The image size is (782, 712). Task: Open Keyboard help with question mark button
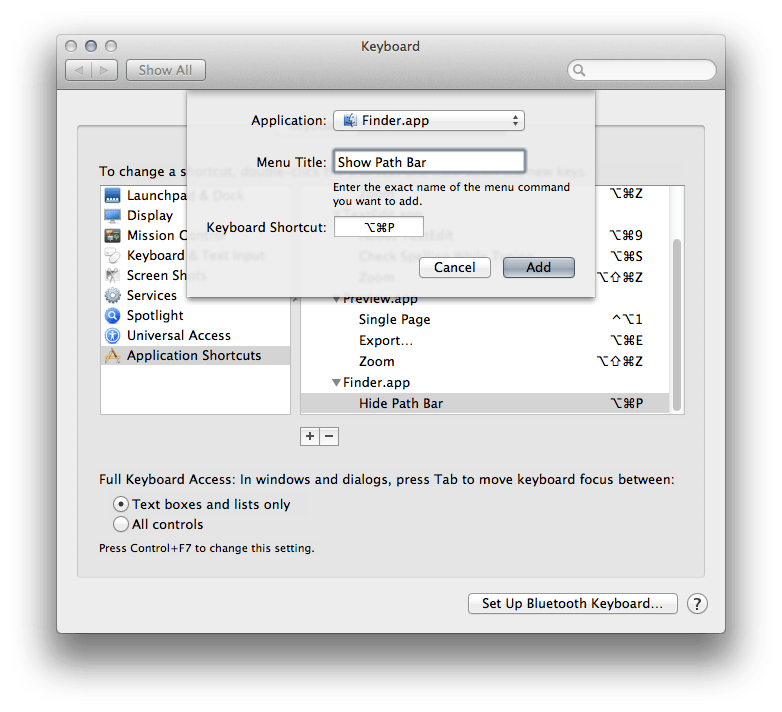[697, 604]
